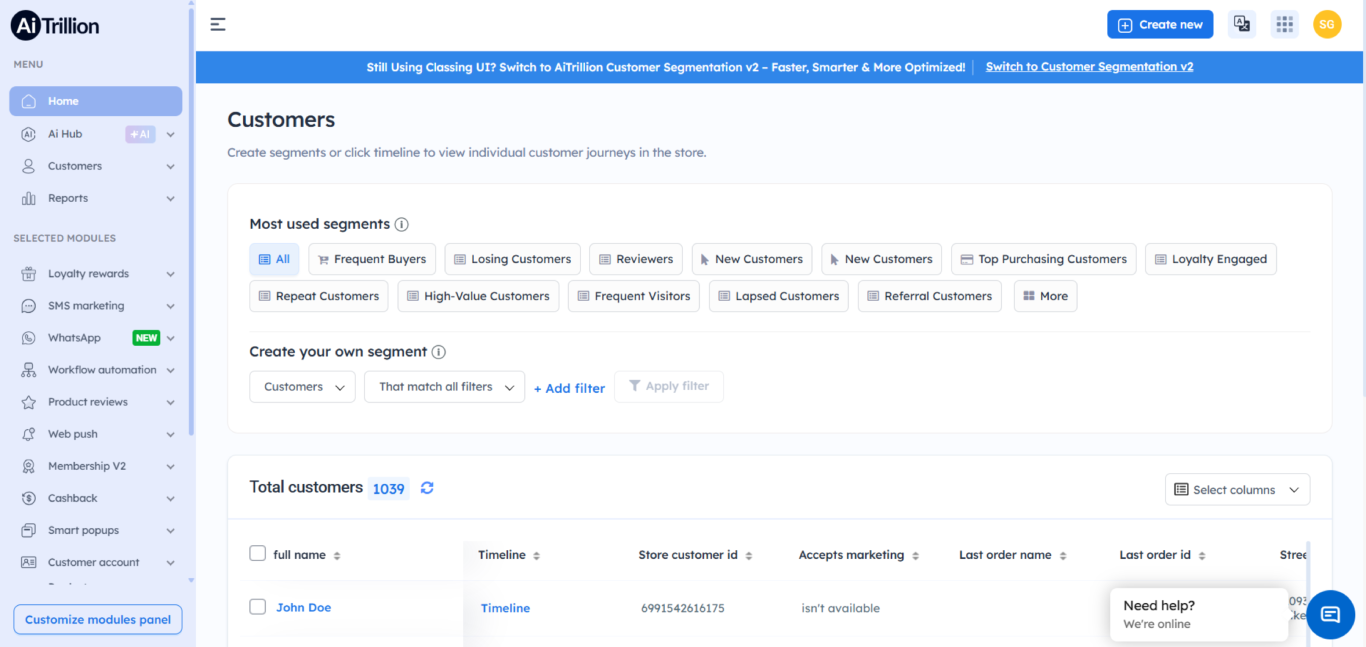Open the live chat bubble icon
The image size is (1366, 647).
pyautogui.click(x=1330, y=614)
